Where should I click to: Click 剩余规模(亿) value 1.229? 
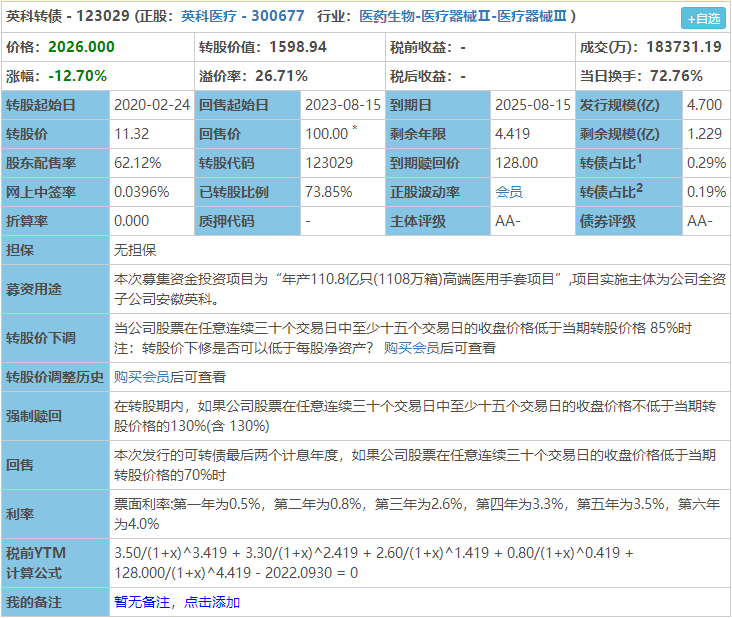[704, 134]
